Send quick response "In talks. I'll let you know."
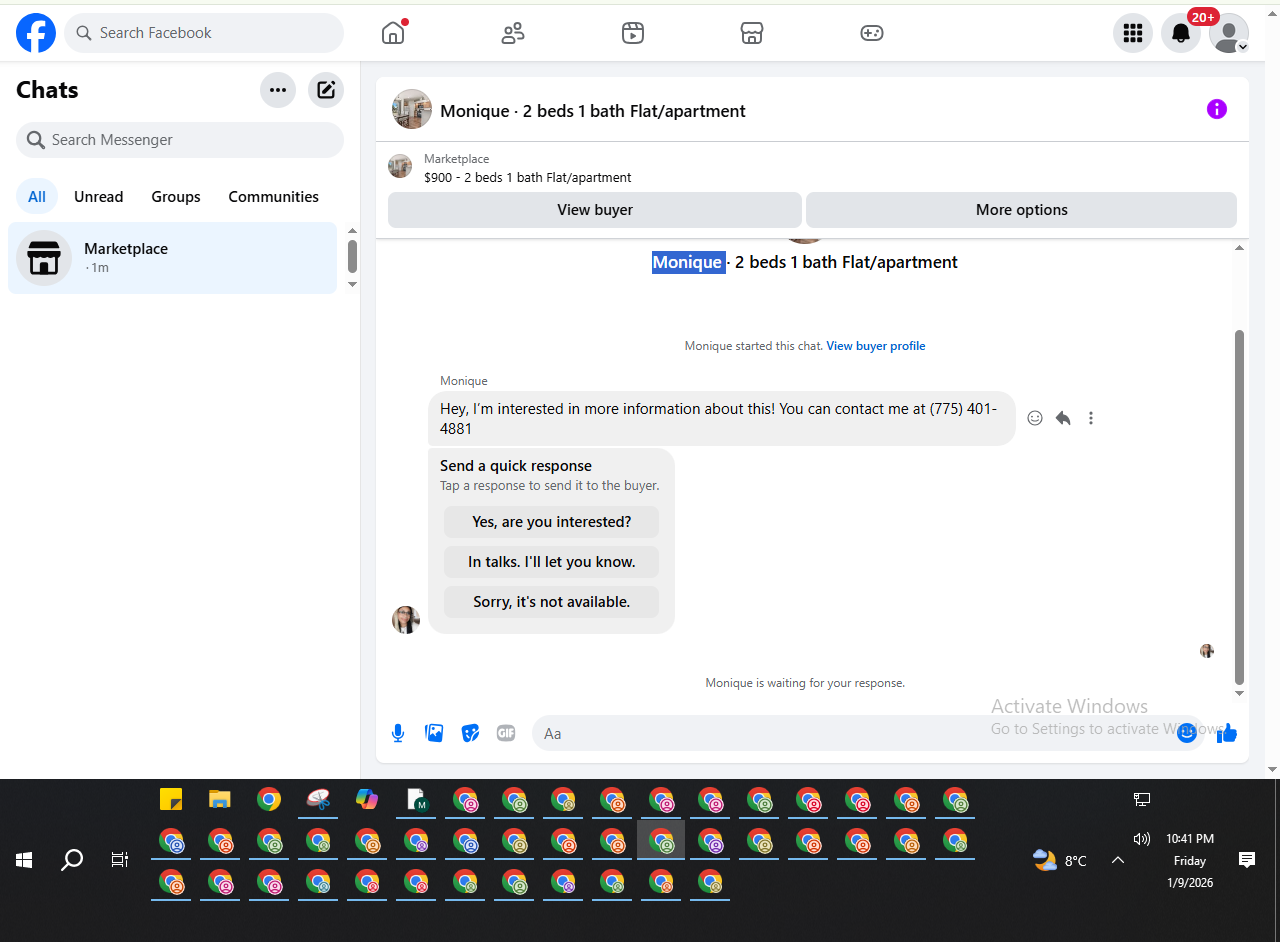This screenshot has width=1280, height=942. (552, 562)
